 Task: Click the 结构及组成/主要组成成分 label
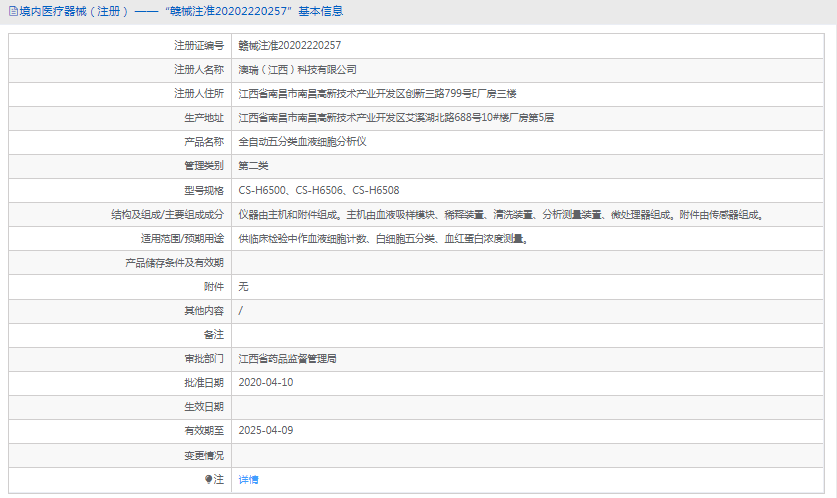tap(168, 215)
